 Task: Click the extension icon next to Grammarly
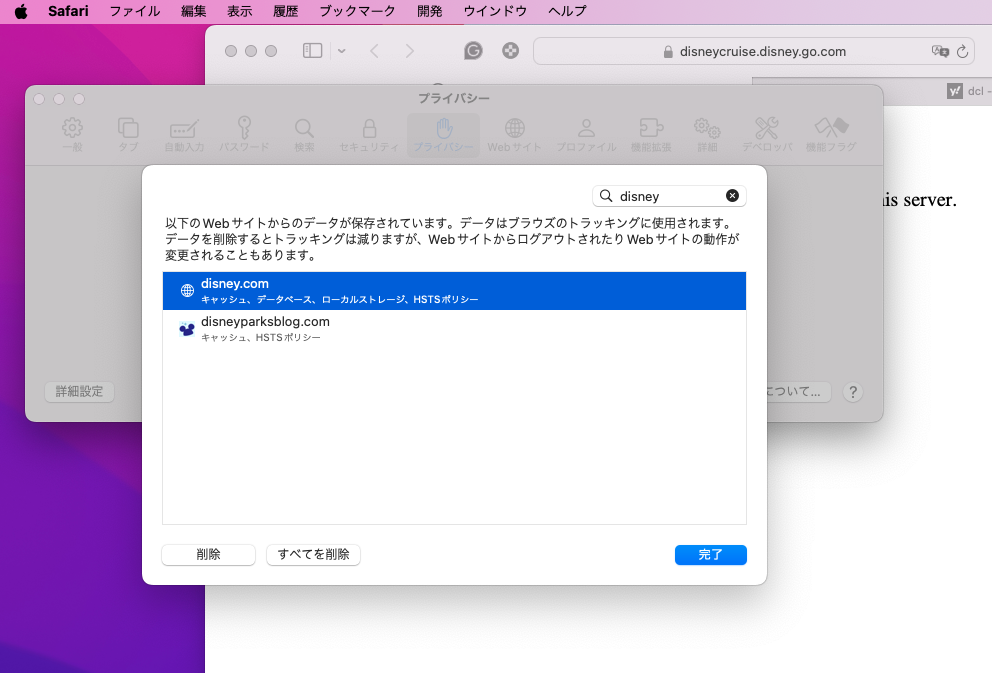point(510,51)
